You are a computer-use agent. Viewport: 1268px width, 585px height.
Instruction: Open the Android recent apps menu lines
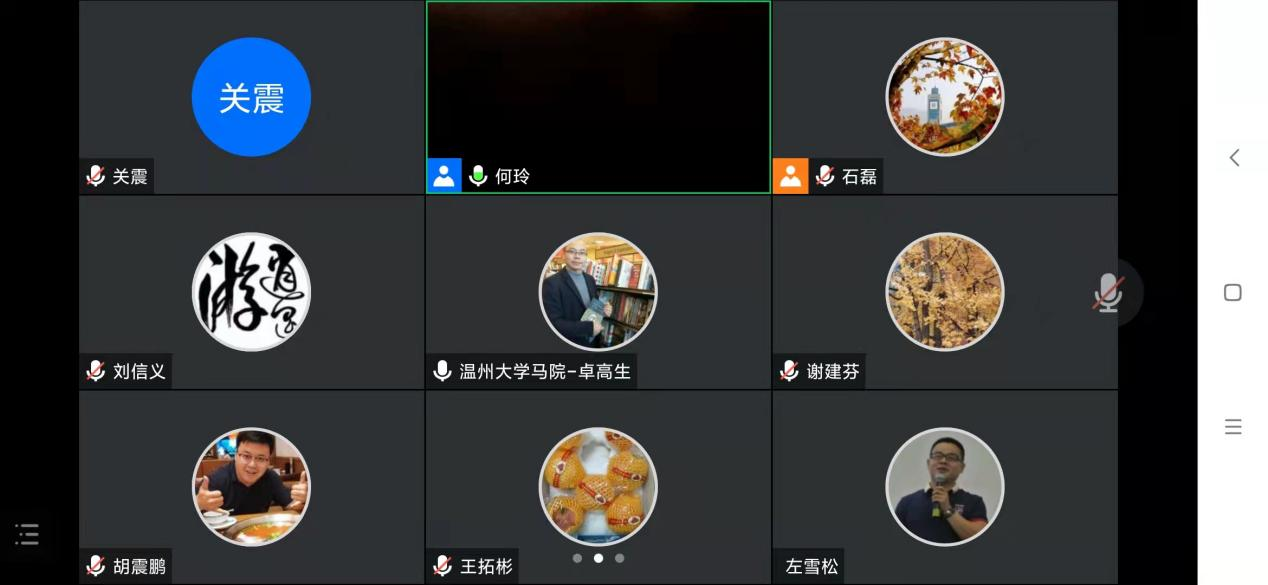1233,427
